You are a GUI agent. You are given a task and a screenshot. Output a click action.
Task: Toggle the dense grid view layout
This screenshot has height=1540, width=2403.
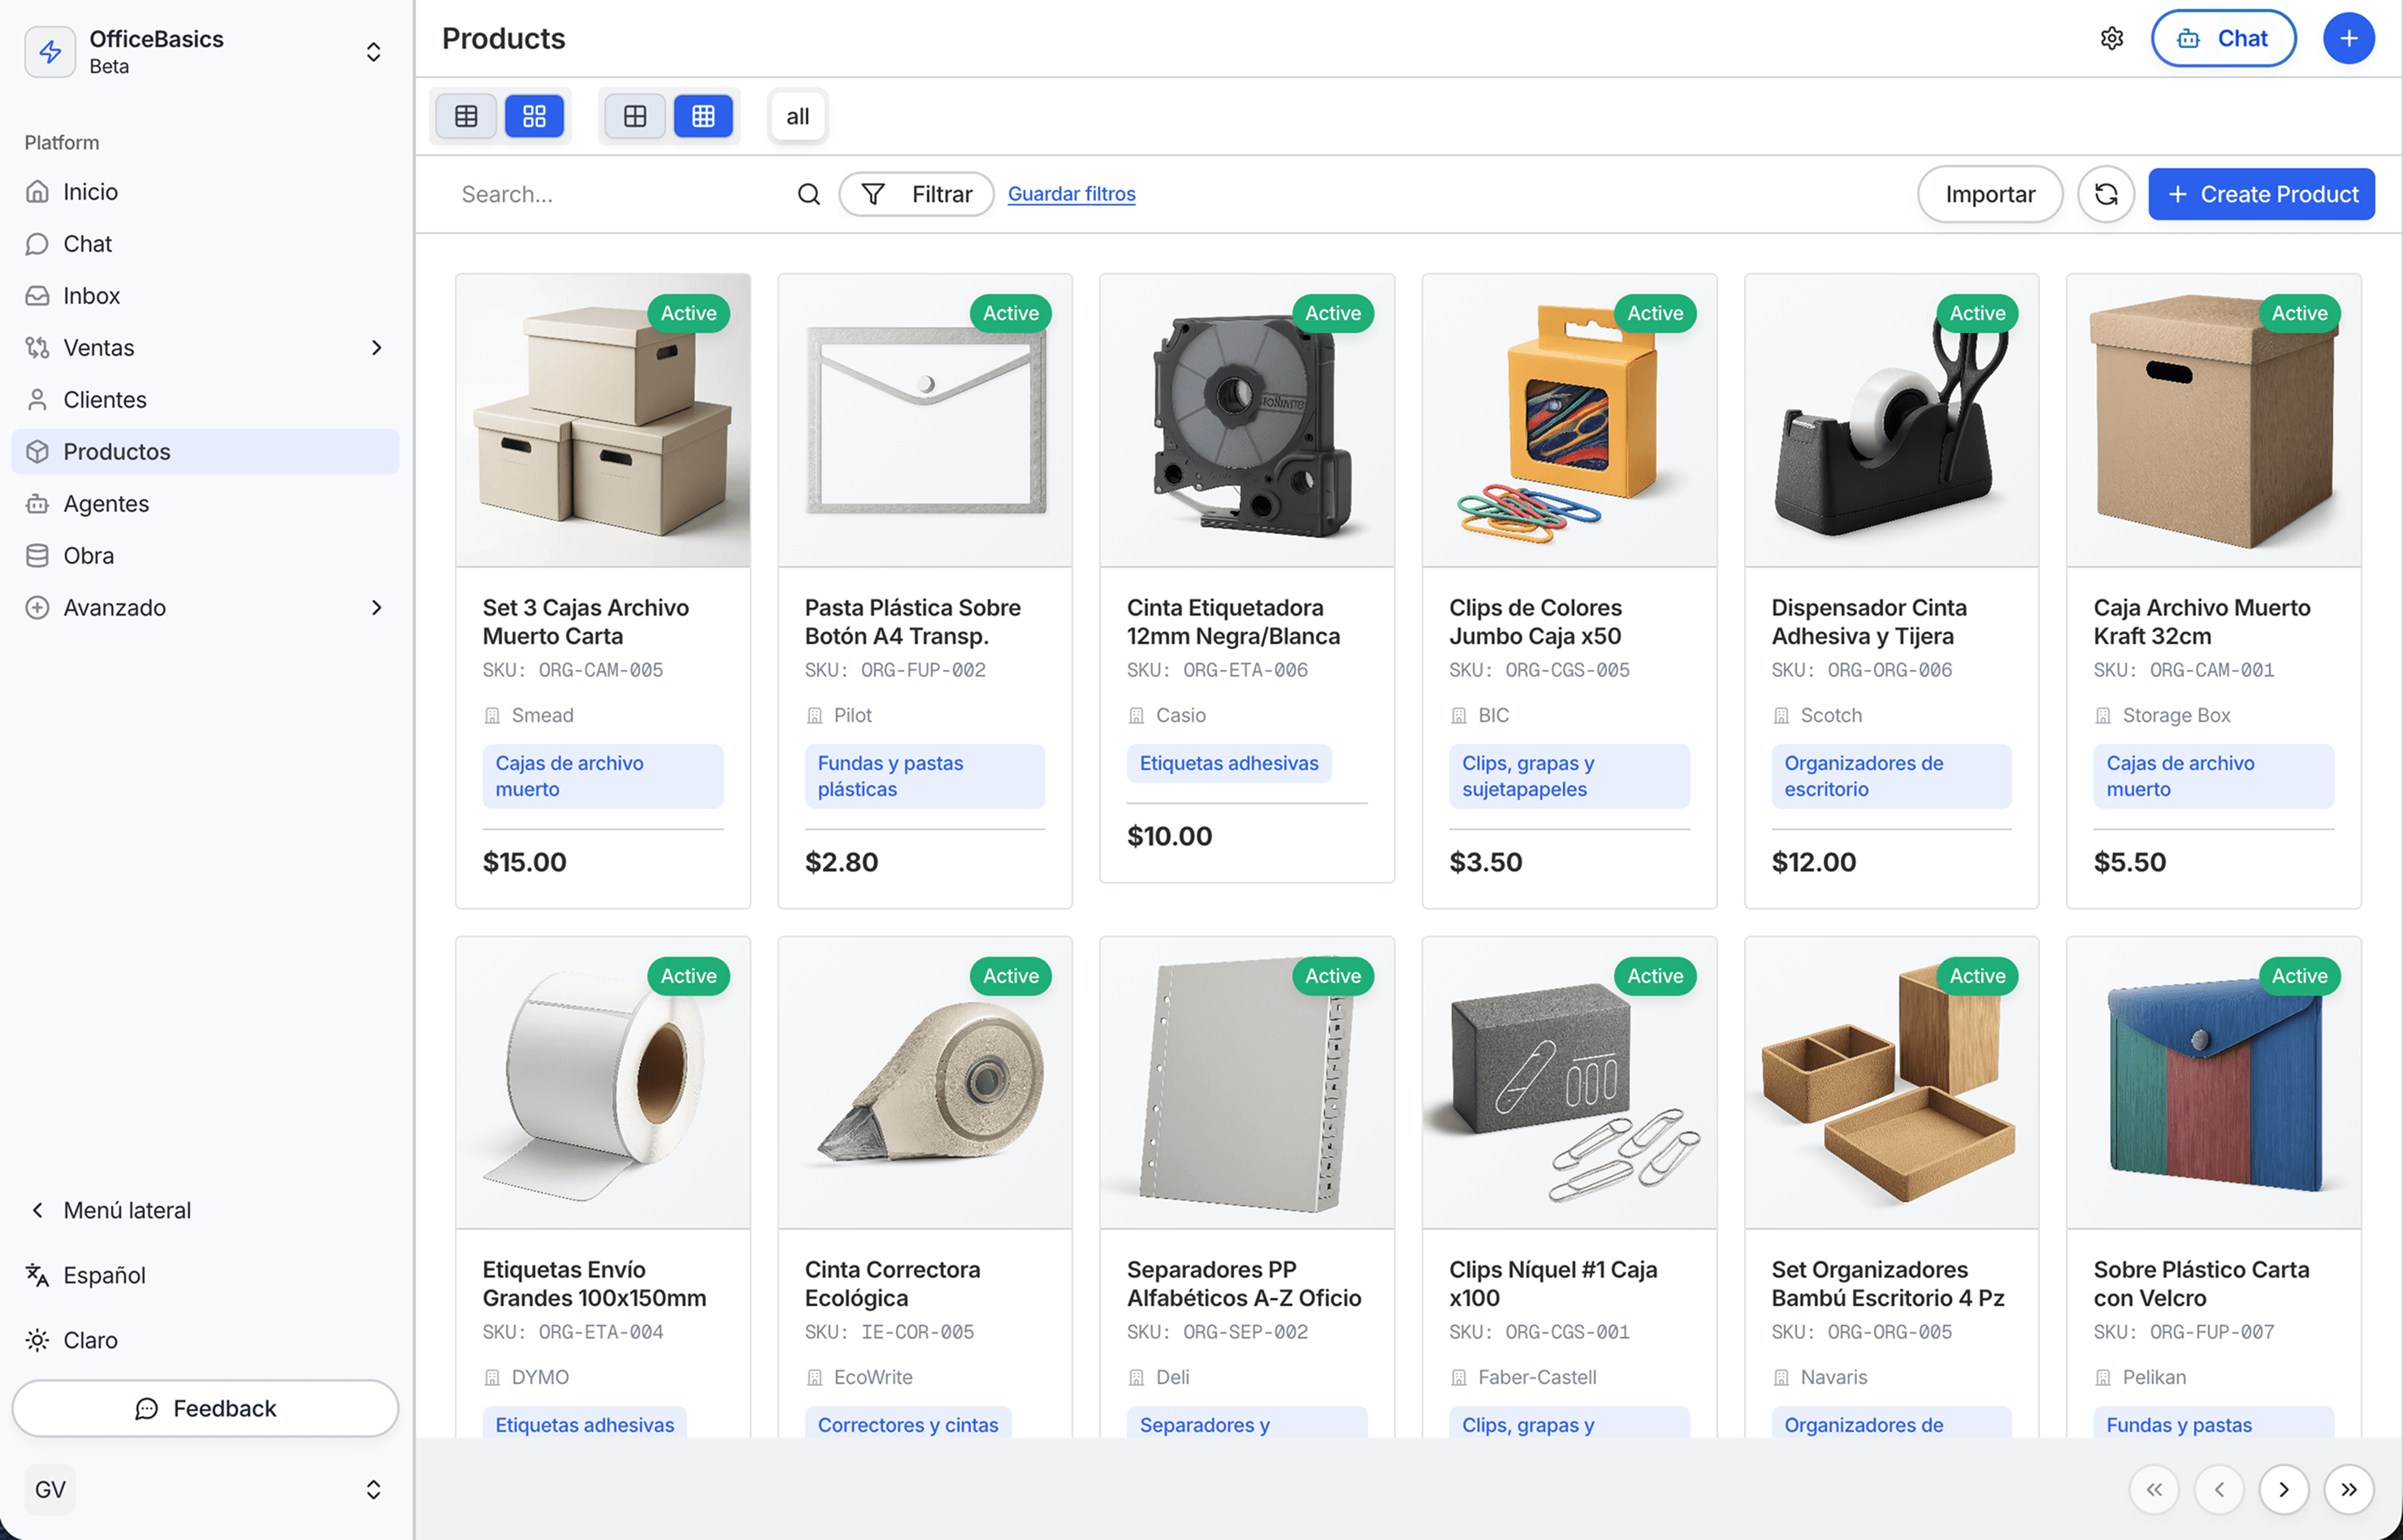[704, 115]
